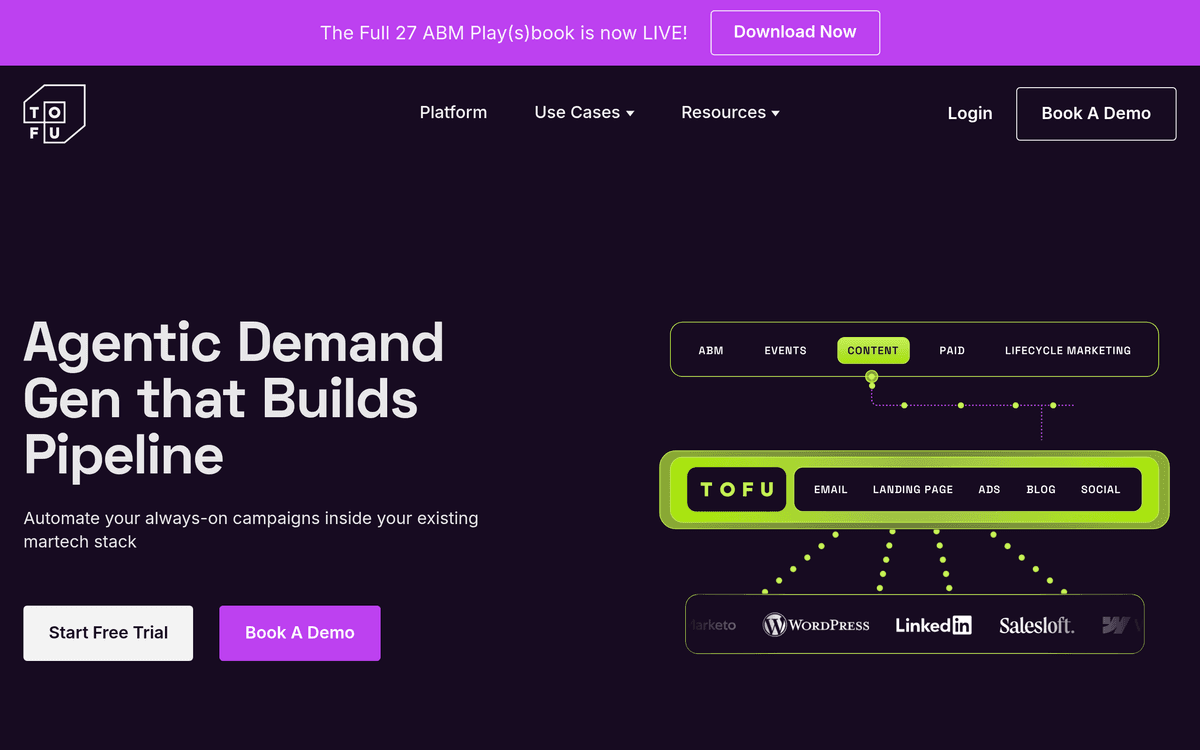This screenshot has width=1200, height=750.
Task: Expand the Resources menu
Action: coord(729,112)
